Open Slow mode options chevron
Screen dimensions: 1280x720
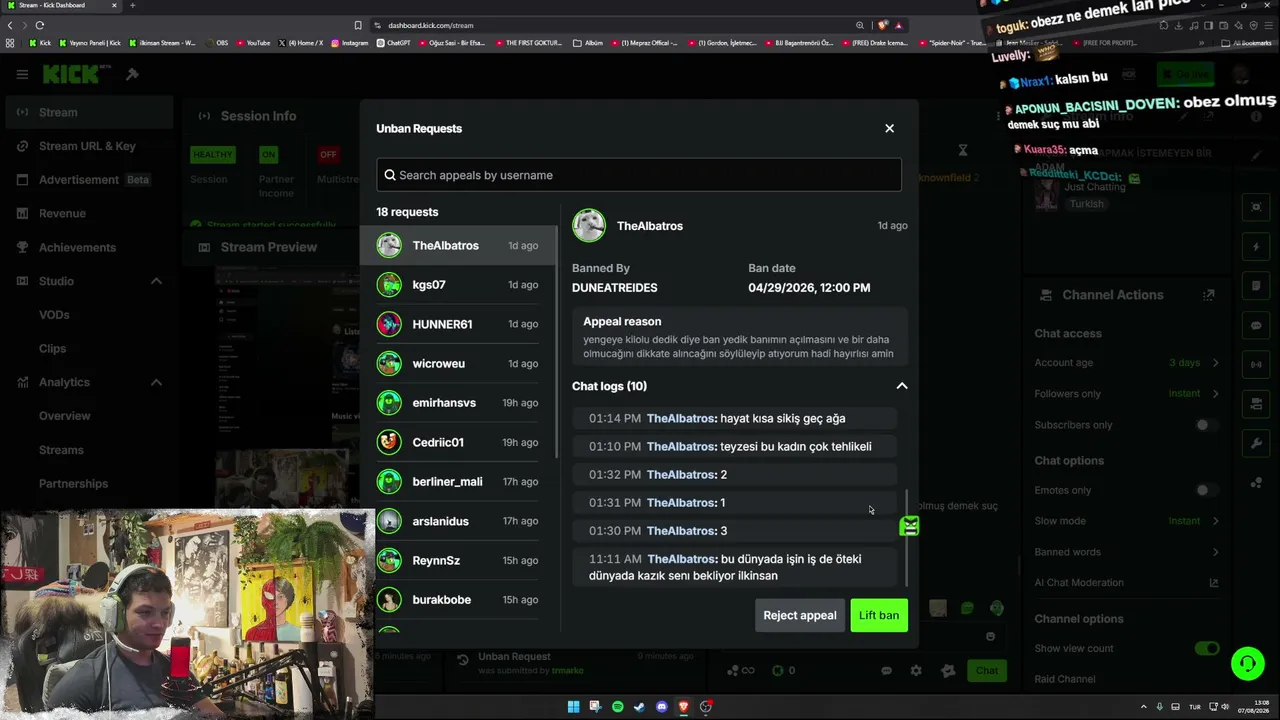(x=1215, y=521)
